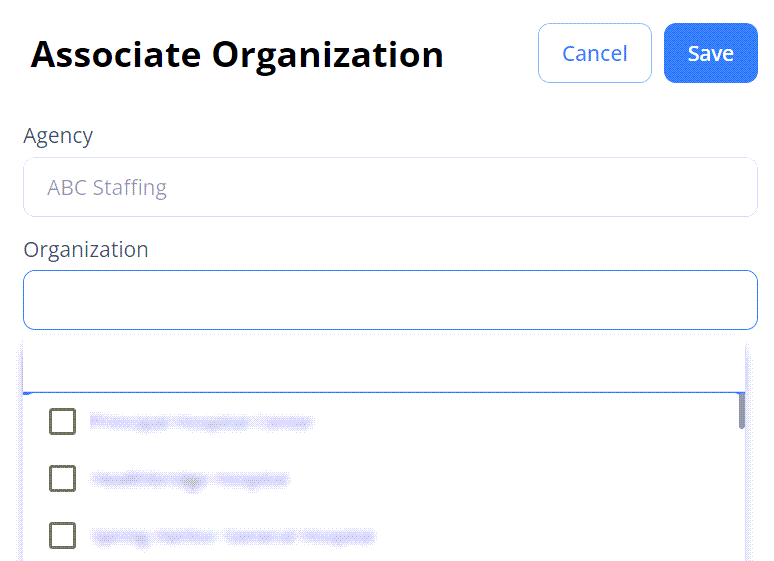774x561 pixels.
Task: Click the "Organization" field label
Action: [x=86, y=250]
